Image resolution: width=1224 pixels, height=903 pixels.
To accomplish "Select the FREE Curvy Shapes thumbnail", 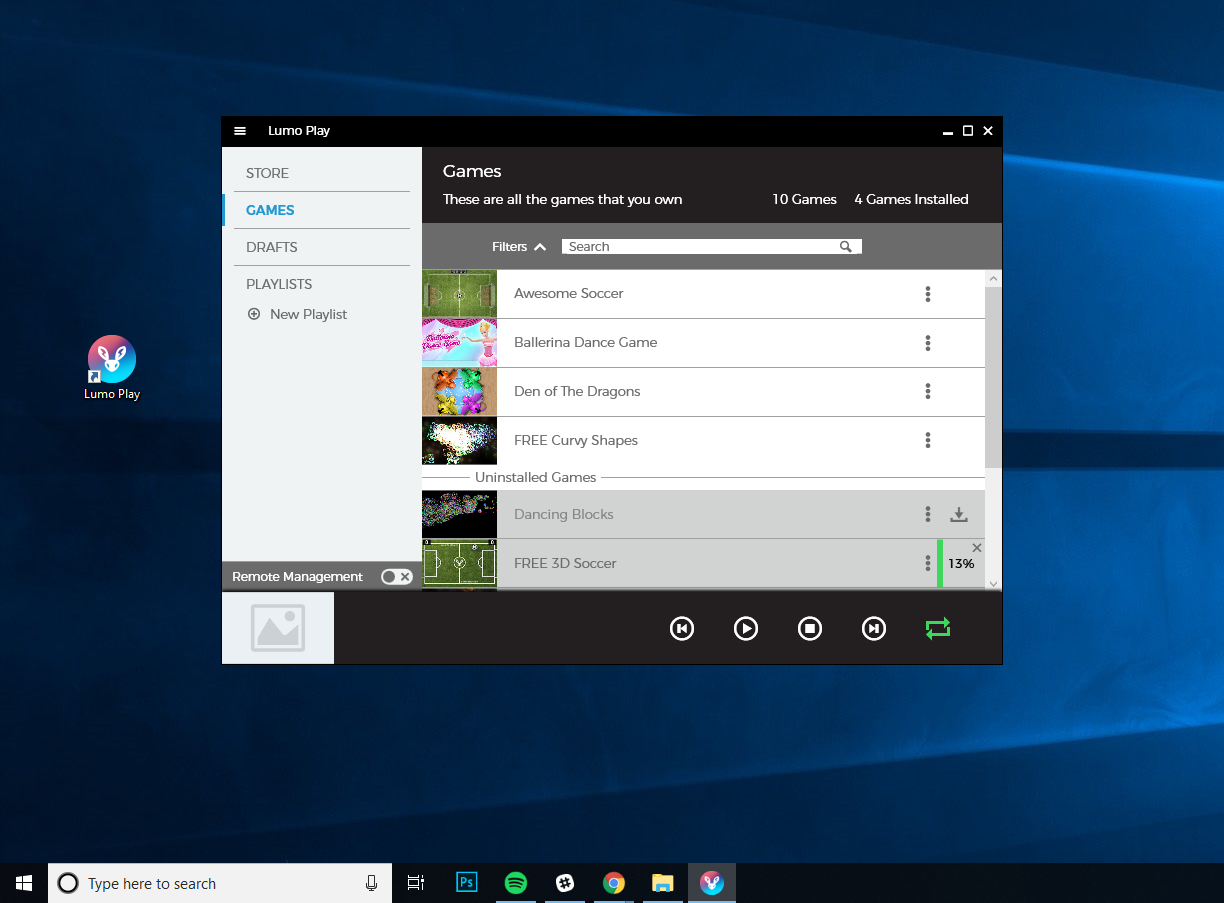I will point(459,441).
